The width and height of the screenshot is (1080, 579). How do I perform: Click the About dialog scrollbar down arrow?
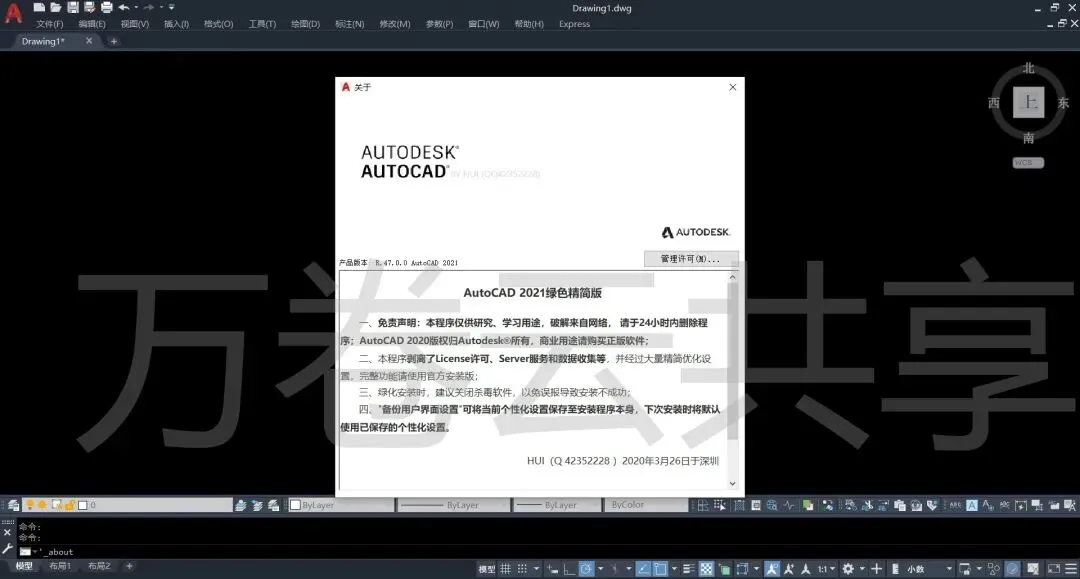(732, 483)
